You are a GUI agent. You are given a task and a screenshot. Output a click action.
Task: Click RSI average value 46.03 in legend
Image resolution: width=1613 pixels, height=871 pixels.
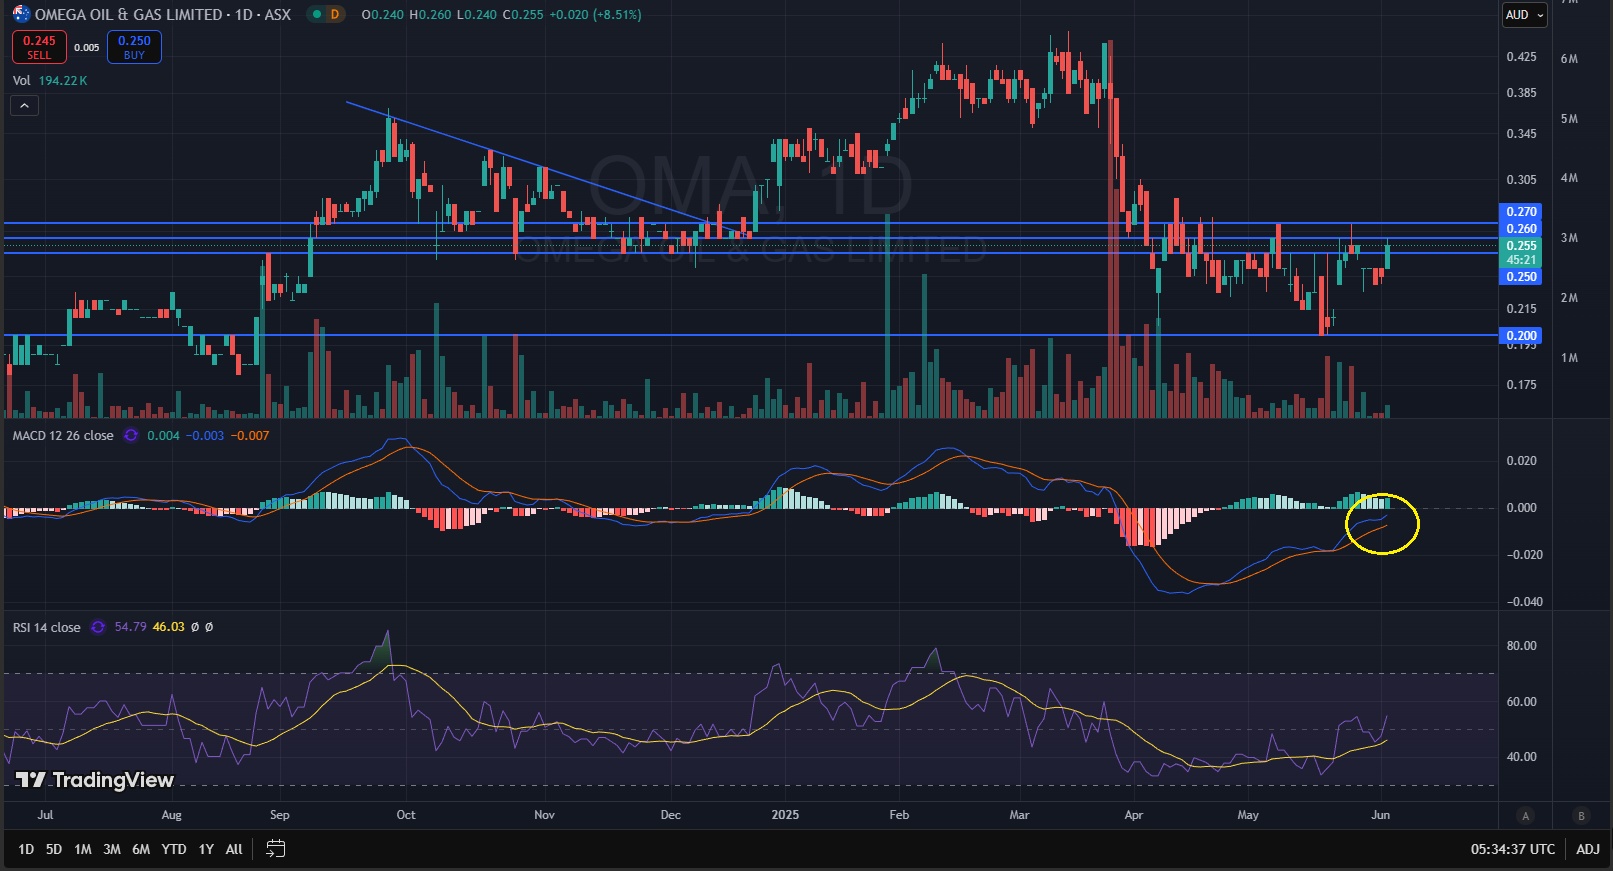168,627
